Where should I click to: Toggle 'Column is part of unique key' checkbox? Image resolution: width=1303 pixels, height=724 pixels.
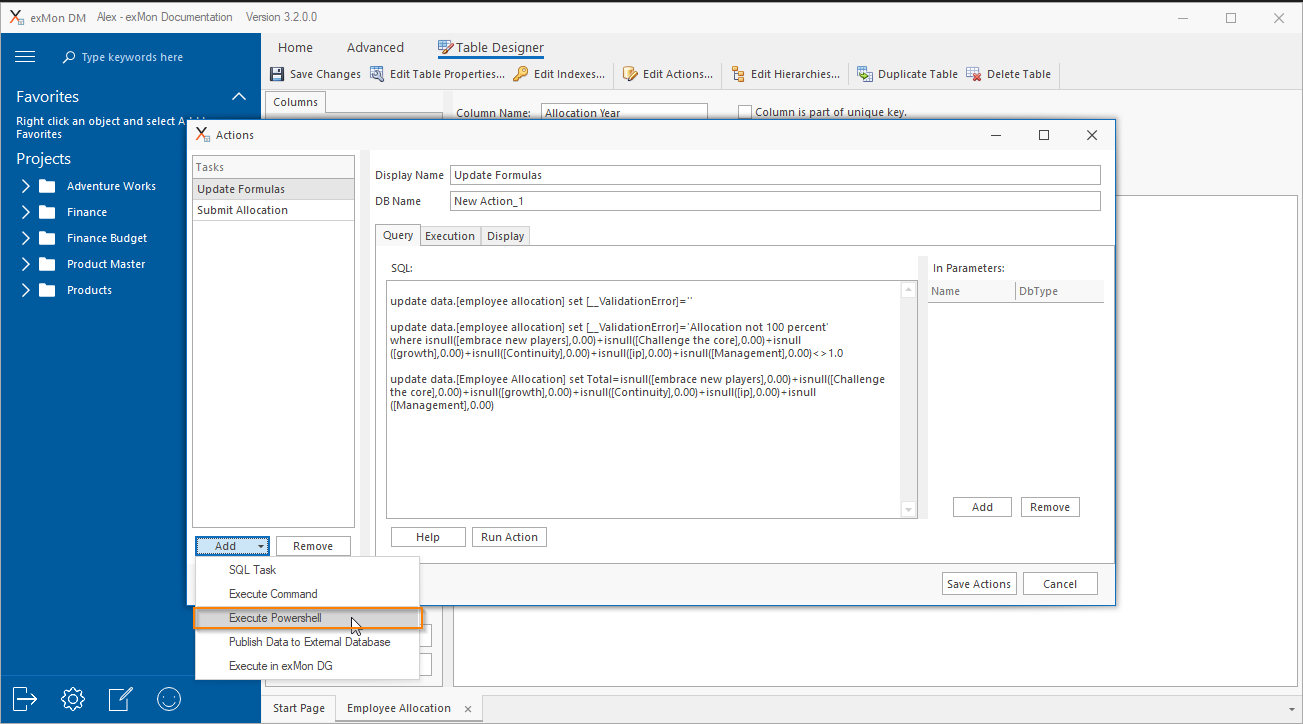[745, 112]
